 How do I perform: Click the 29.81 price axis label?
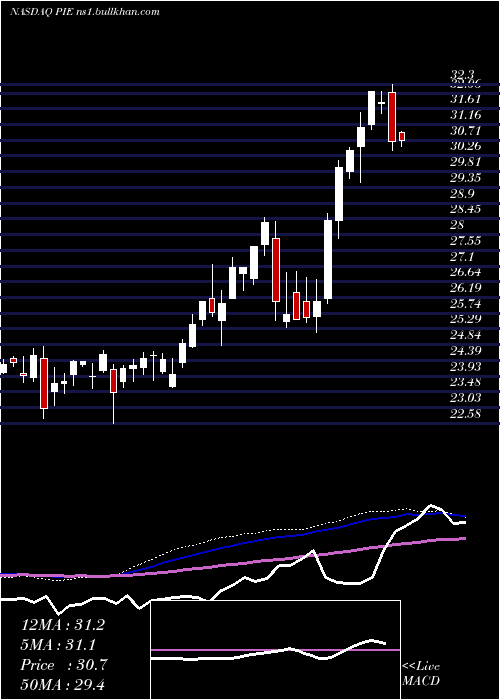465,162
